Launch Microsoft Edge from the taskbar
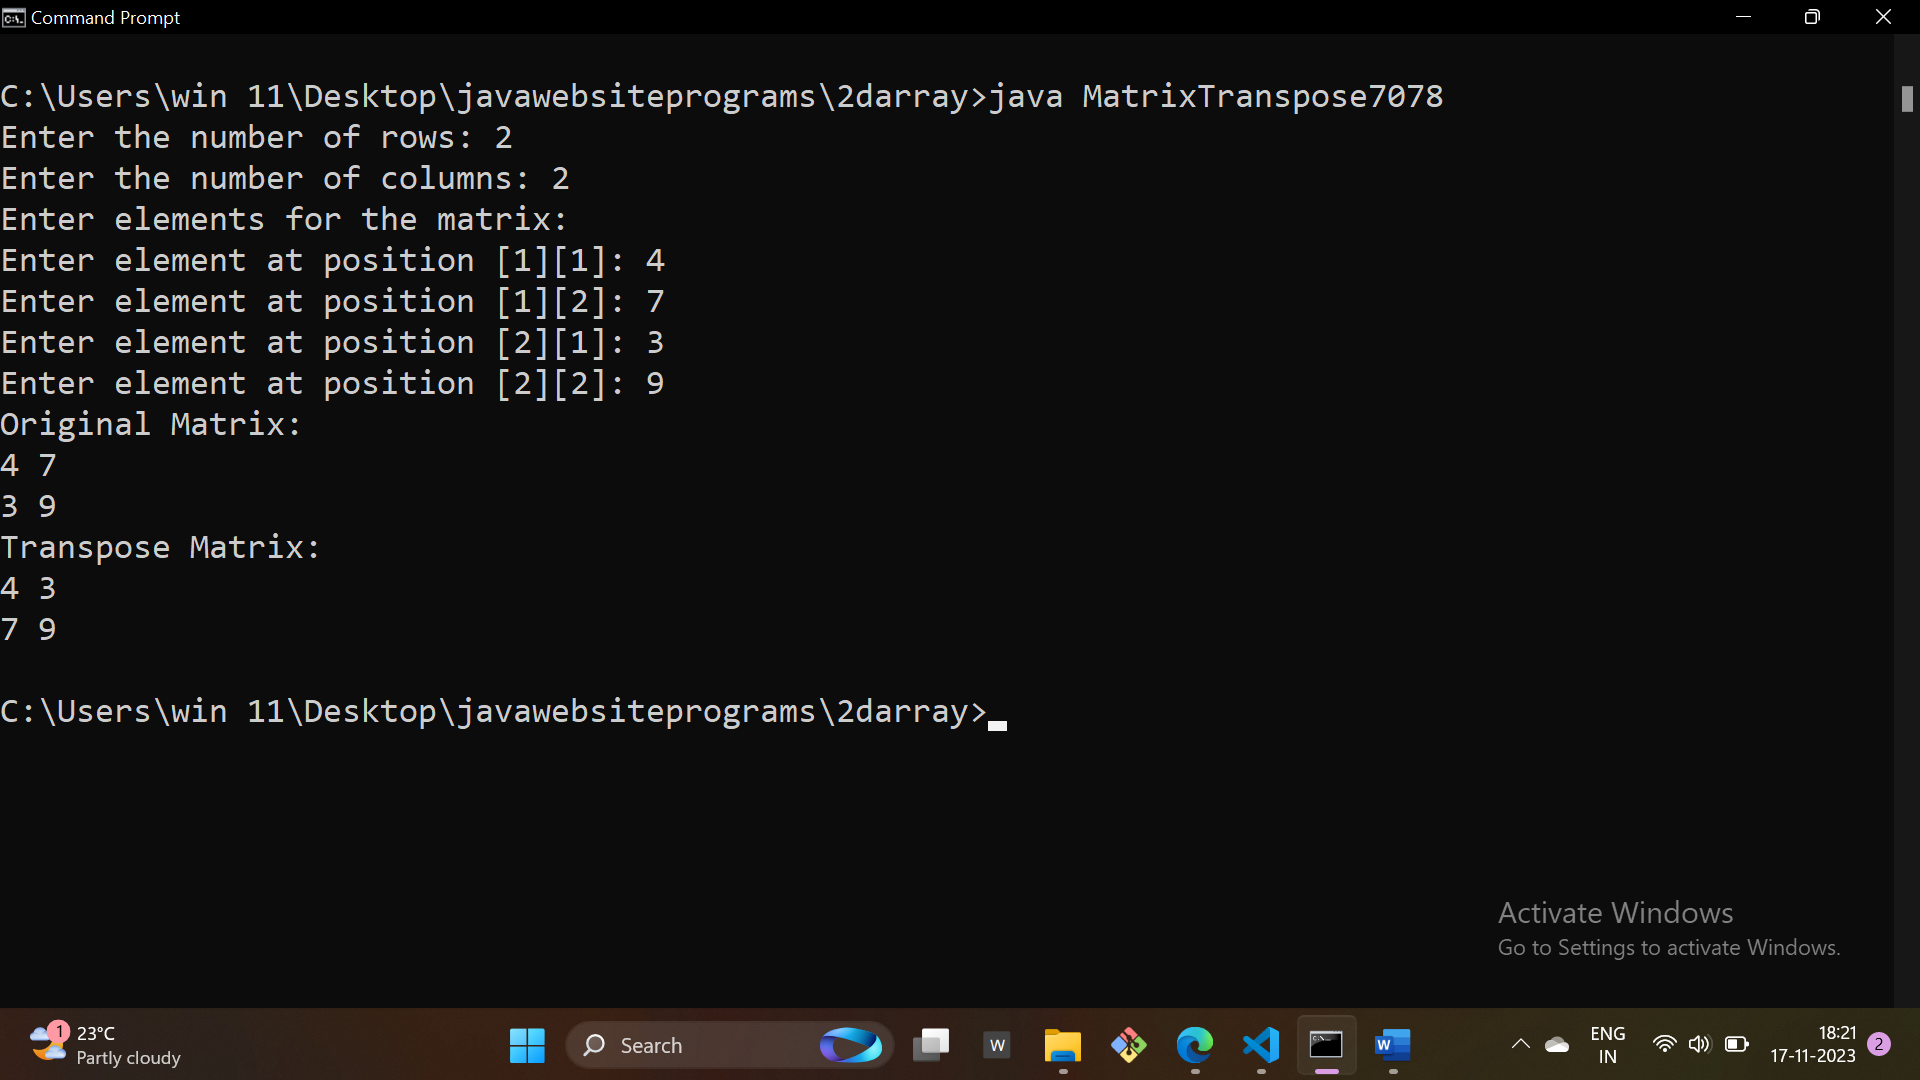The image size is (1920, 1080). tap(1194, 1045)
